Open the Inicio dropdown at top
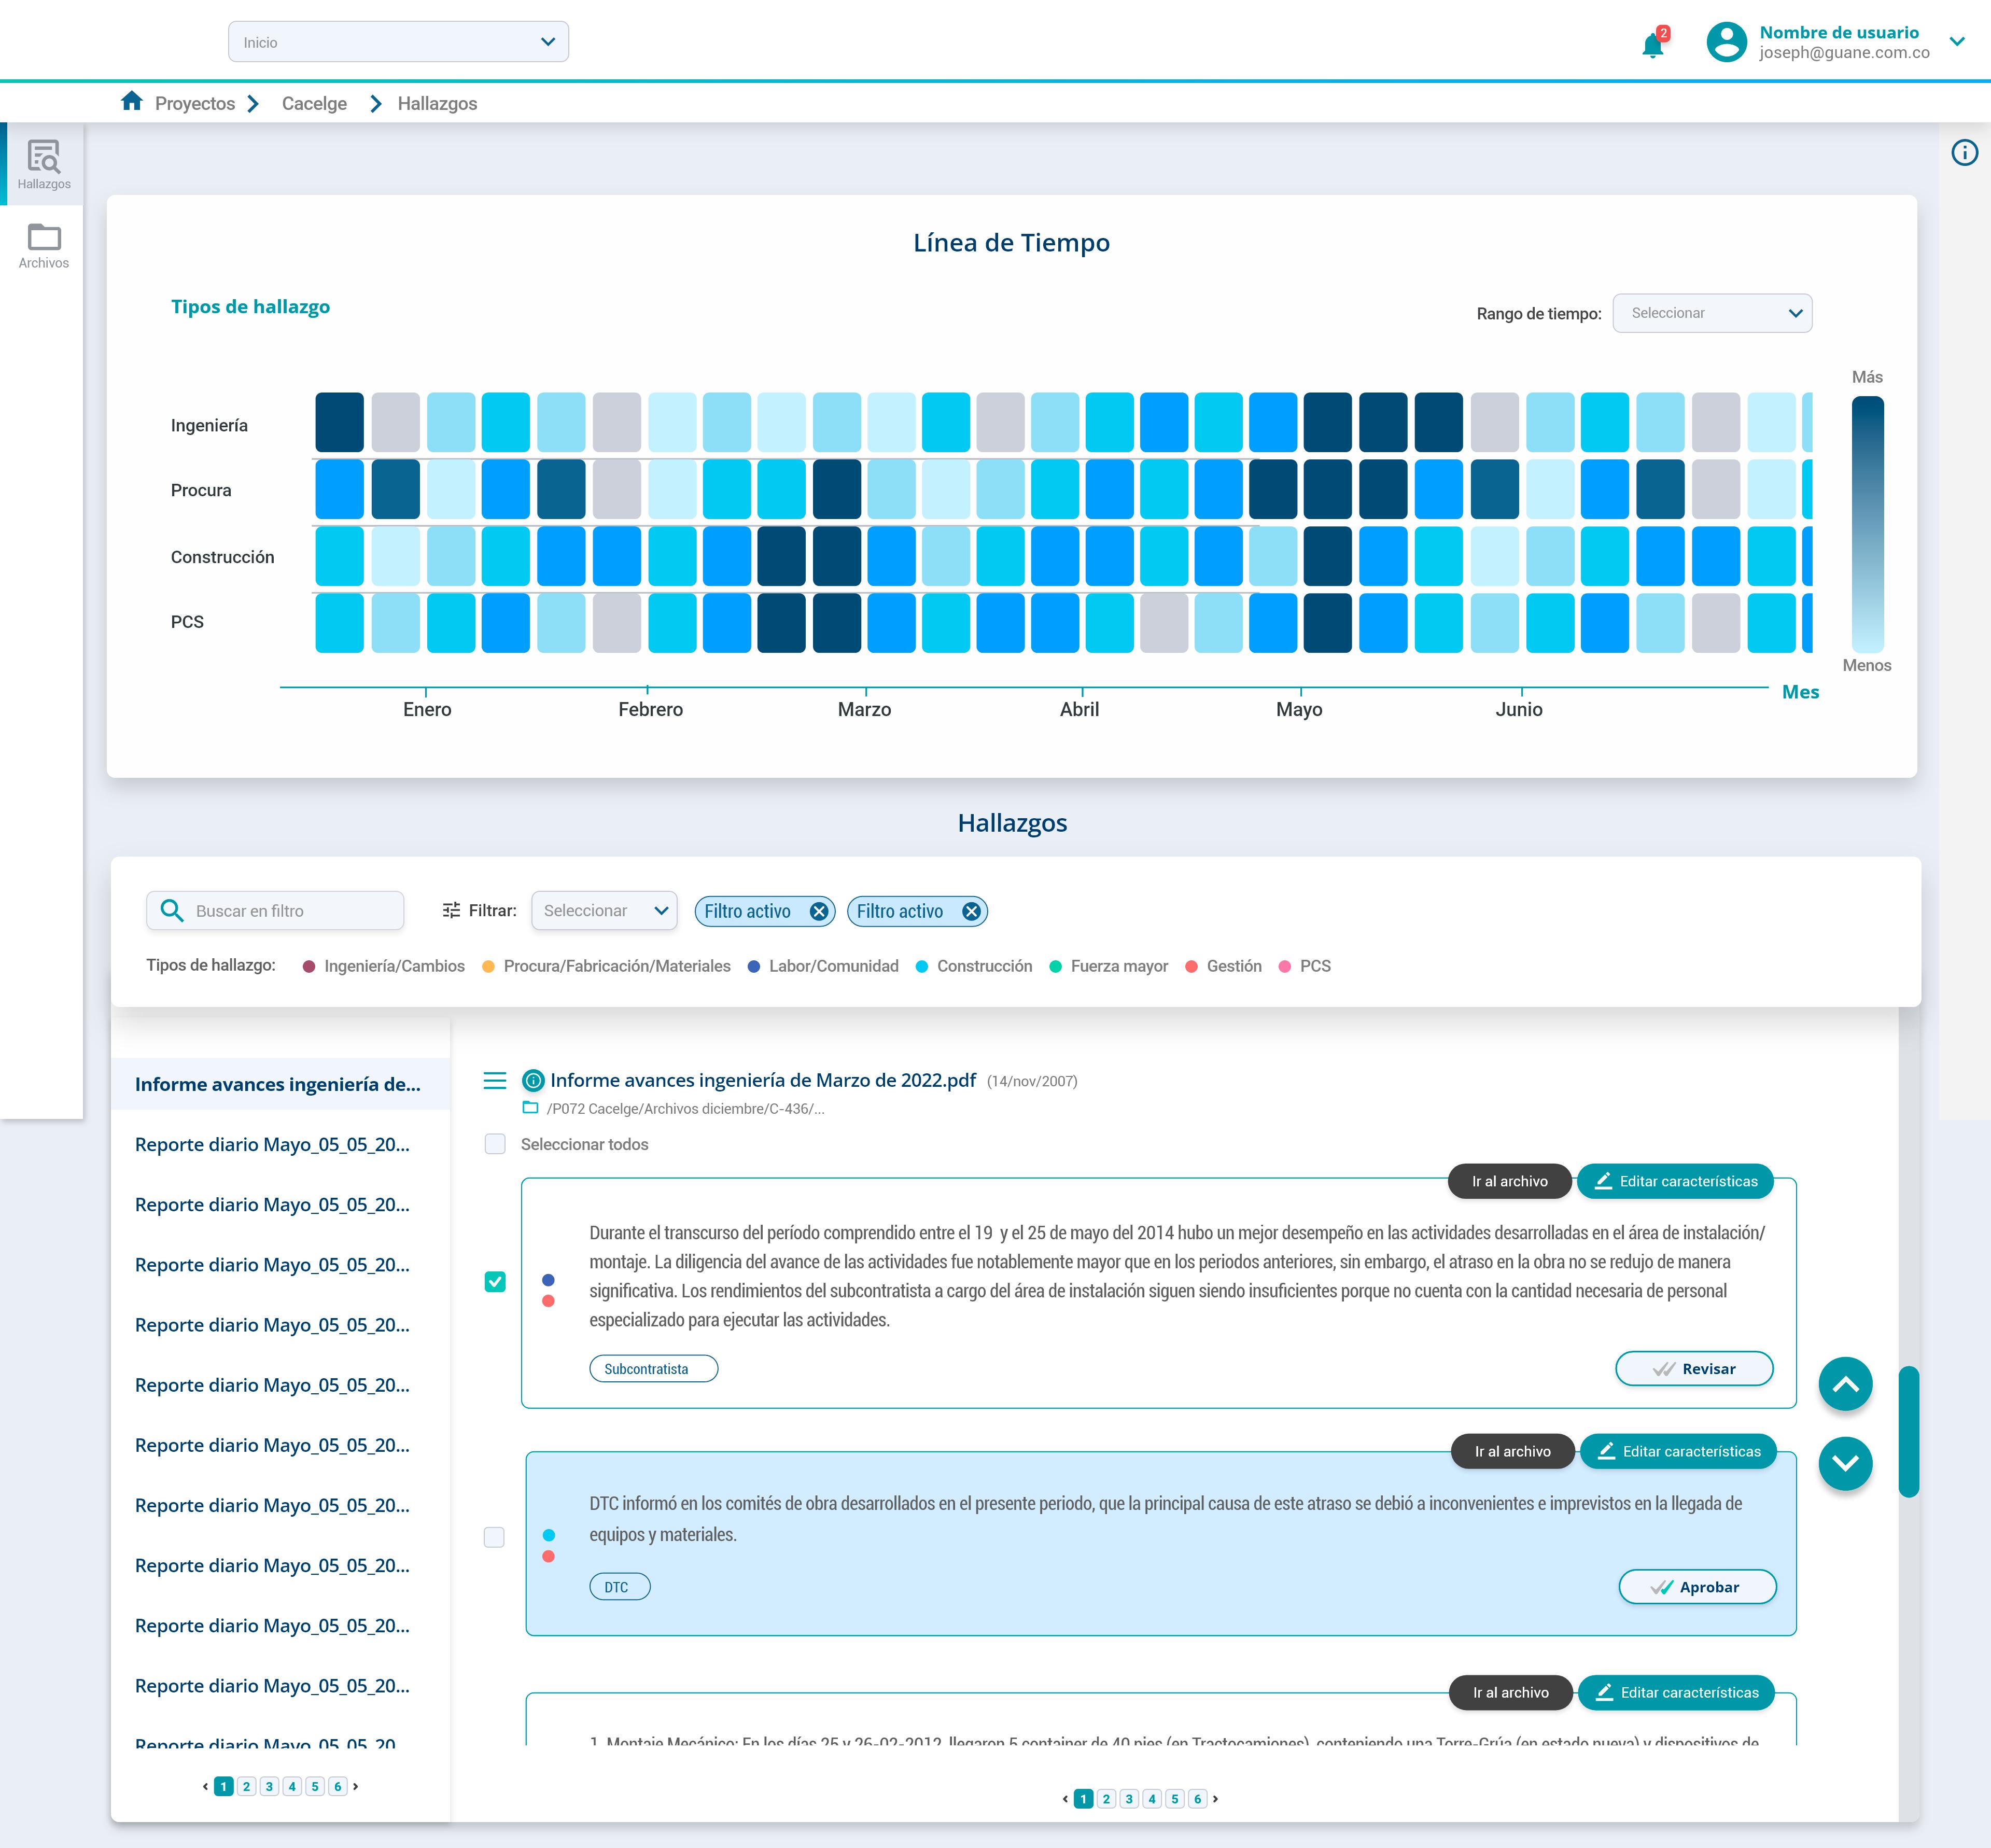The image size is (1991, 1848). tap(398, 42)
